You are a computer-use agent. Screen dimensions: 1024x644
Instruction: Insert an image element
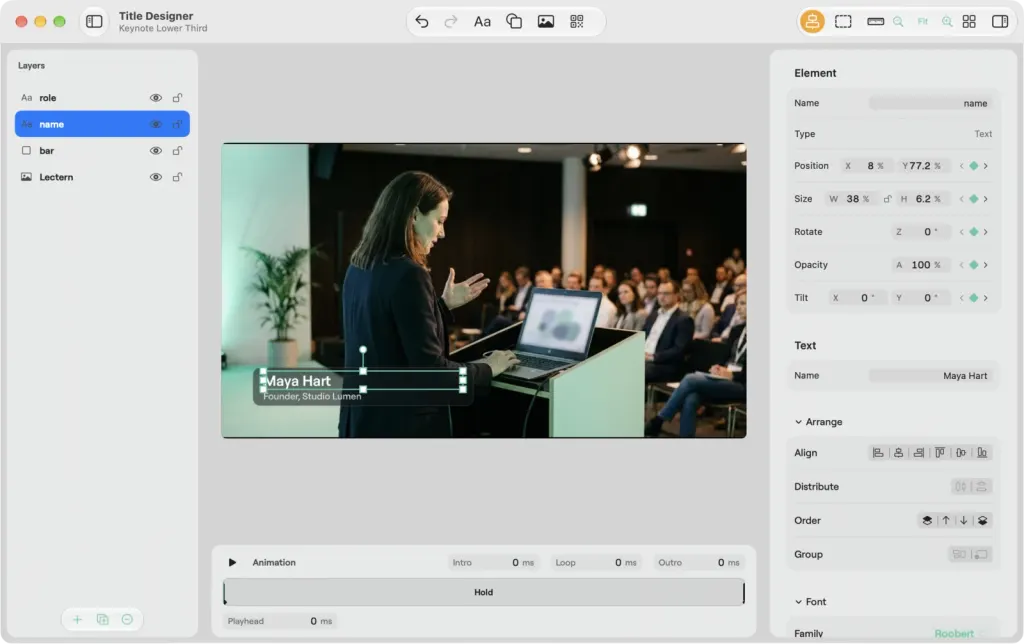(x=546, y=22)
